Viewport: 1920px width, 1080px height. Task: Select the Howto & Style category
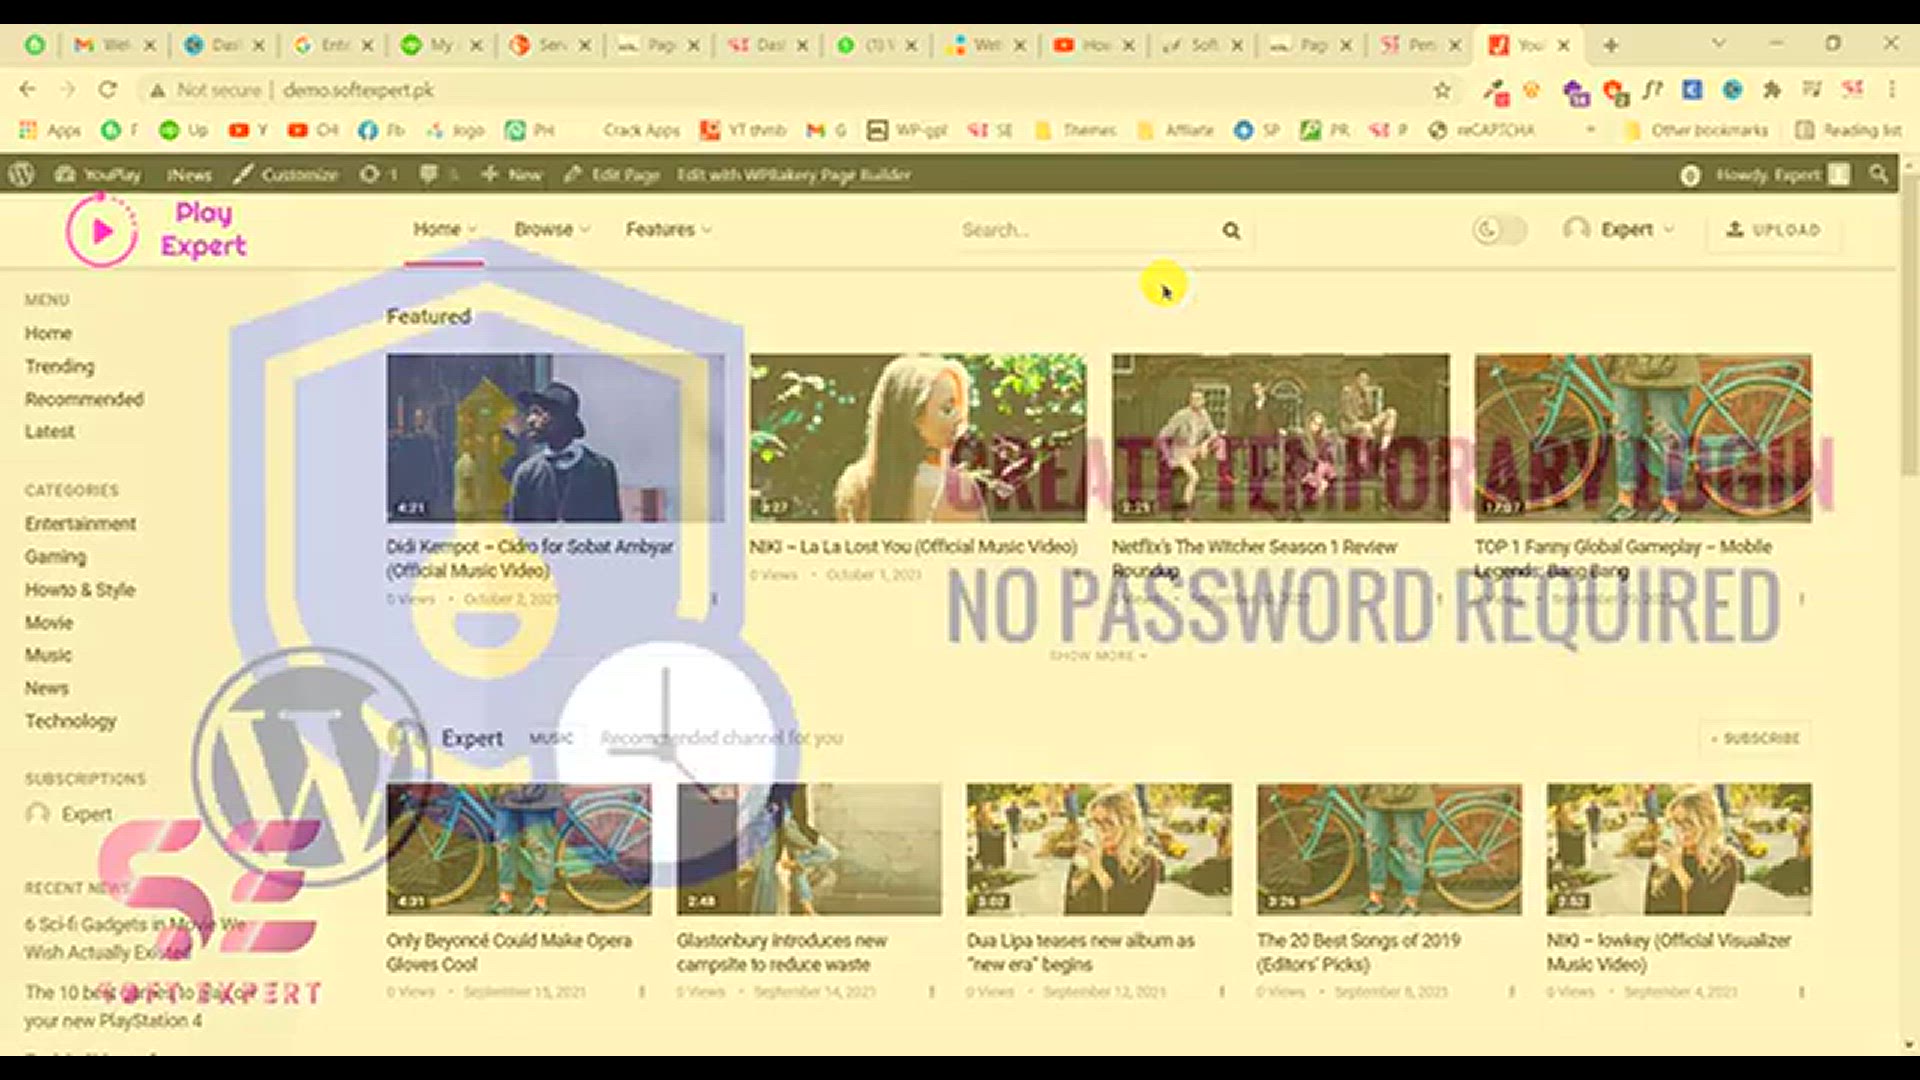80,589
